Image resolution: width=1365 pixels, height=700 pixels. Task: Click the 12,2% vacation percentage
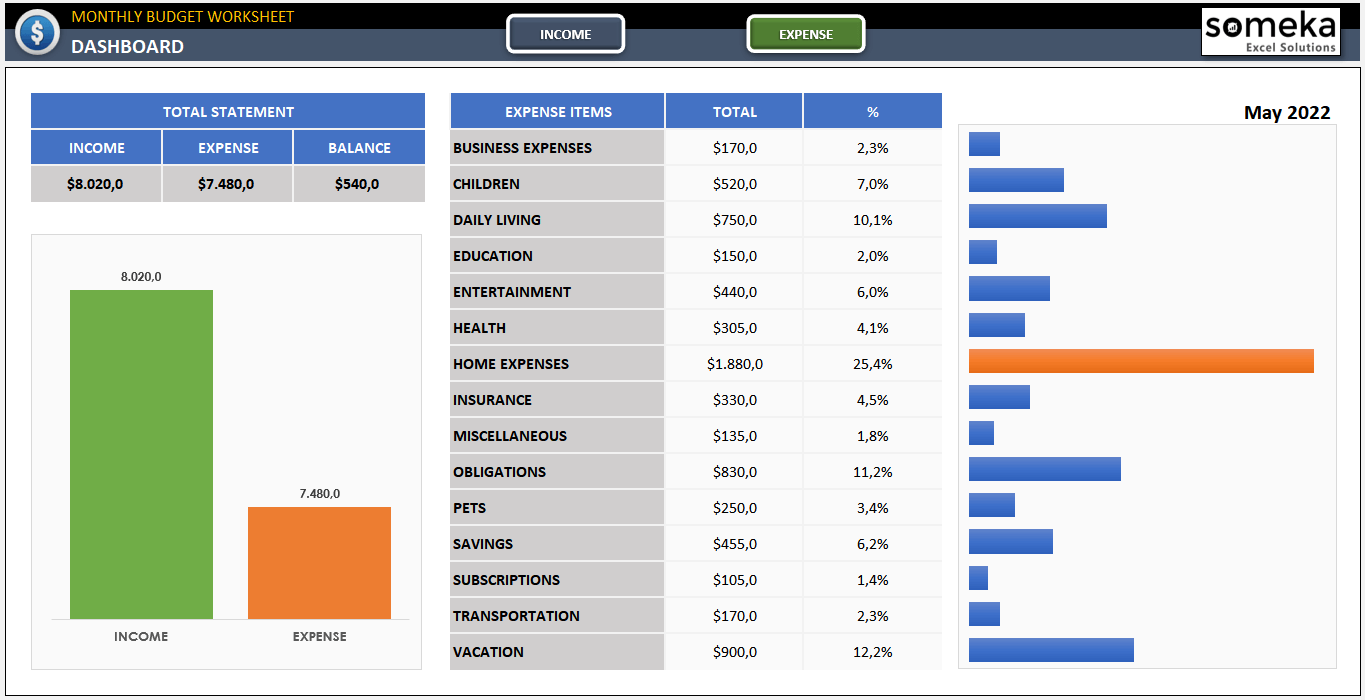(x=873, y=652)
